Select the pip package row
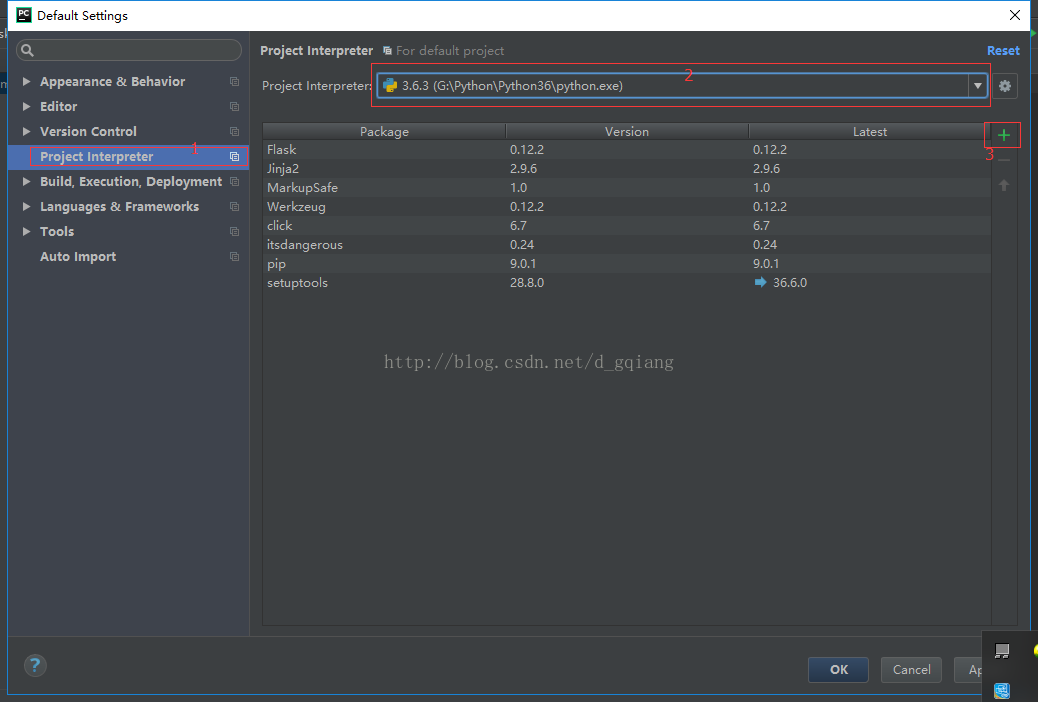 (627, 264)
